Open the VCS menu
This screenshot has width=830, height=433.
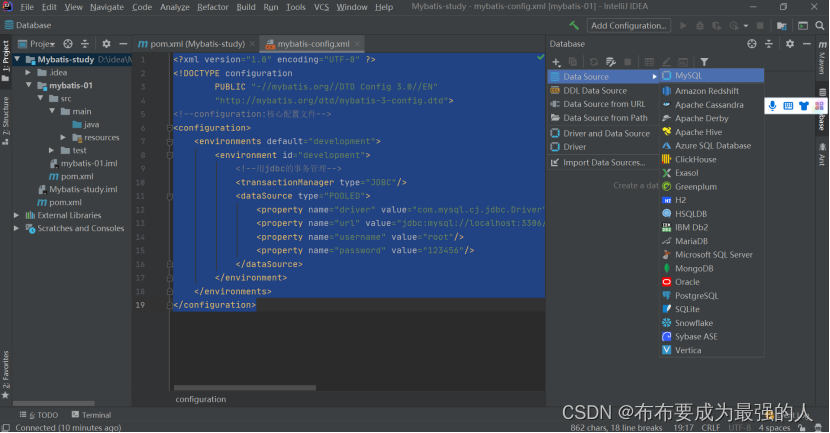(x=321, y=7)
